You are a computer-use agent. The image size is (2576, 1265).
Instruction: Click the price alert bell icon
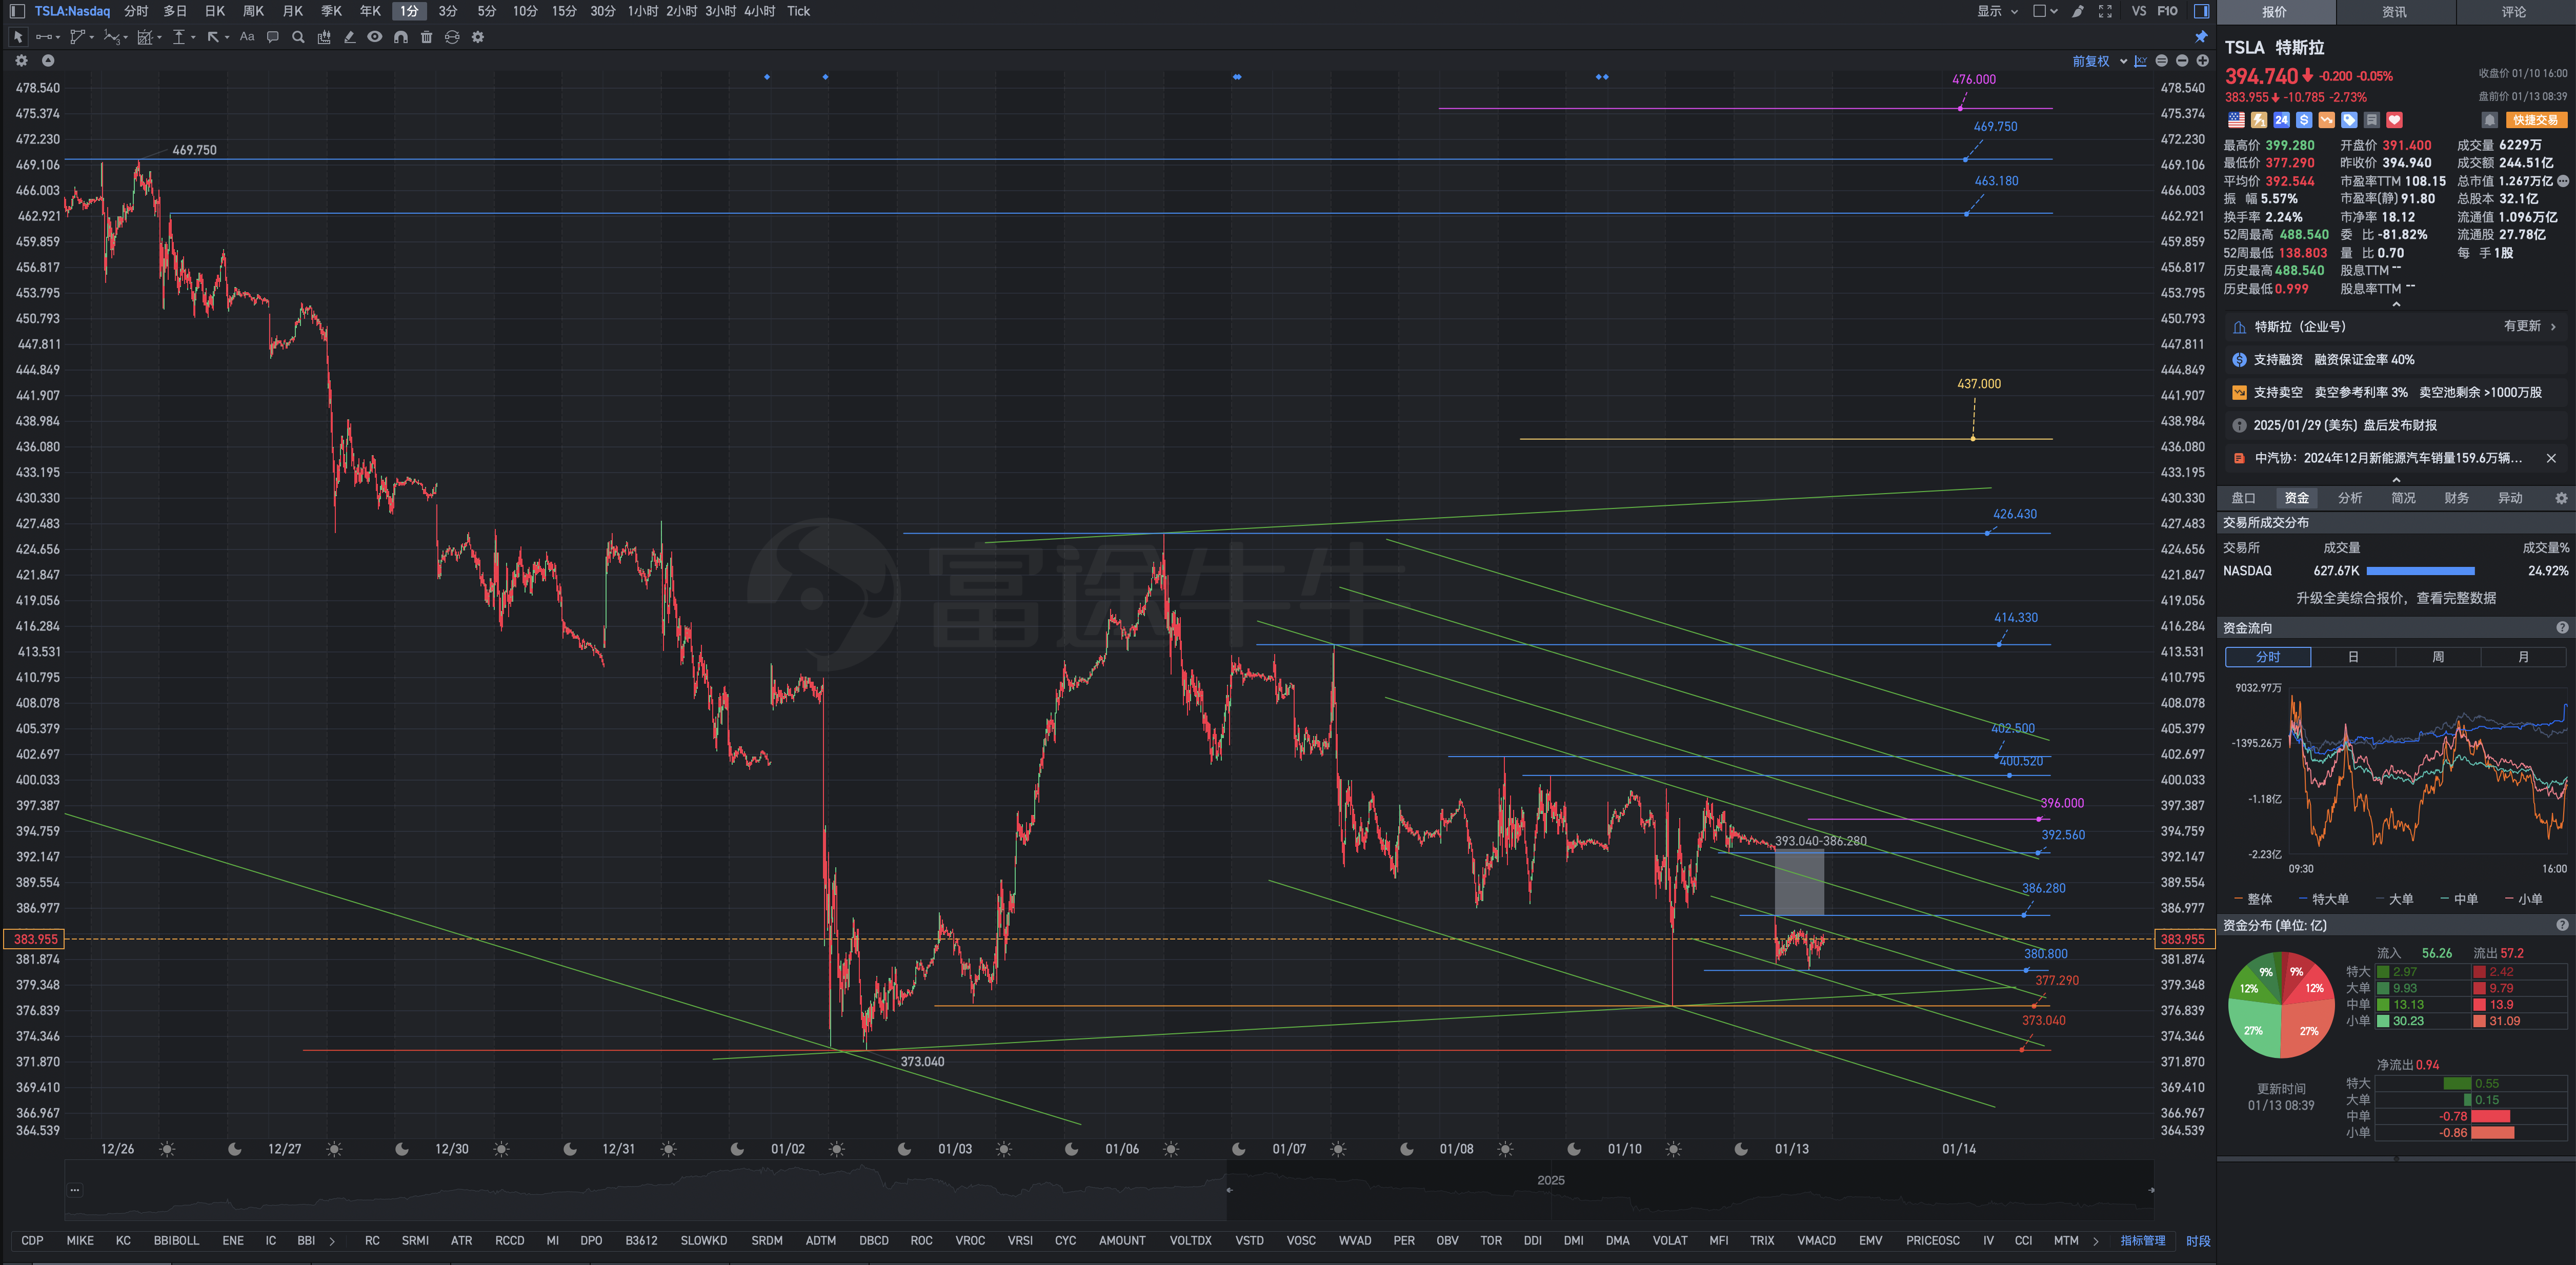2490,120
